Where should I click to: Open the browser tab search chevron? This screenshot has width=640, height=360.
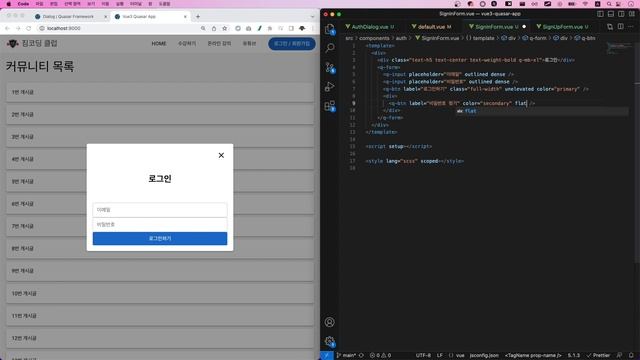coord(313,17)
